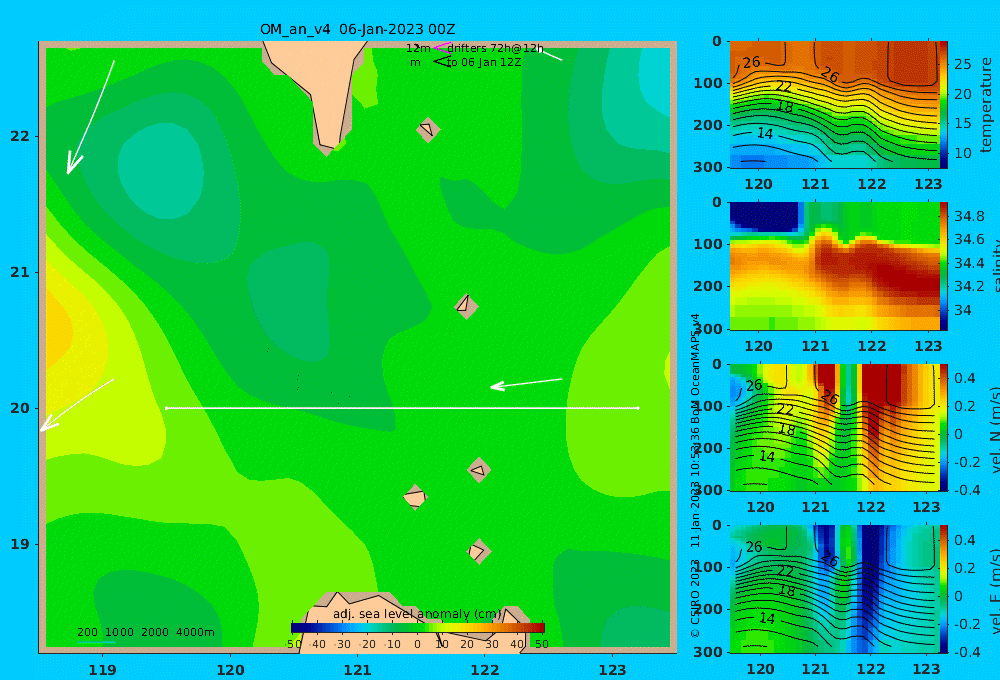Click the vel. N color scale bar
The image size is (1000, 680).
[x=943, y=427]
